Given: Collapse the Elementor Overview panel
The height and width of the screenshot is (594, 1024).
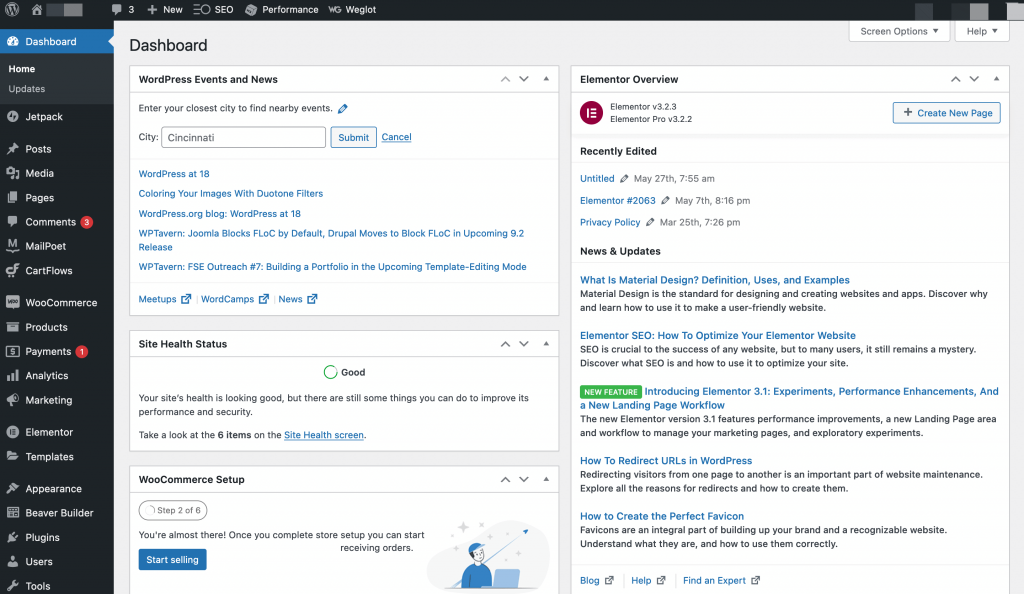Looking at the screenshot, I should tap(996, 79).
